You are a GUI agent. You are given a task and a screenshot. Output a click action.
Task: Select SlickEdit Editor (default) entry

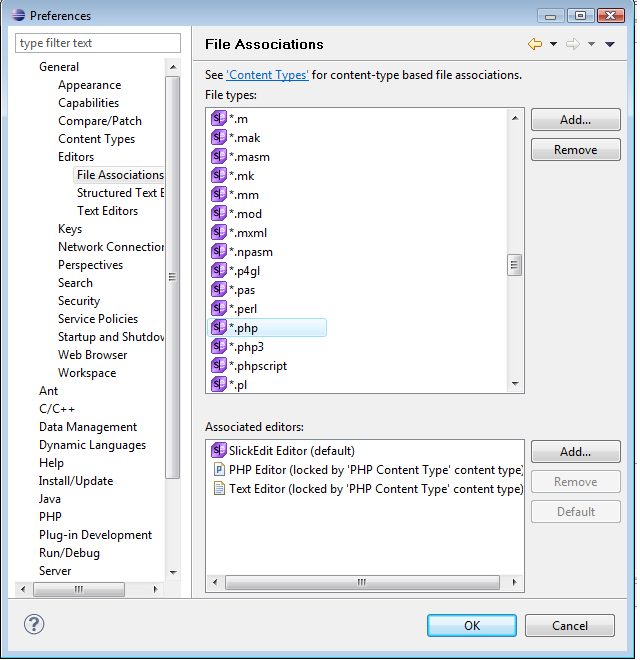tap(291, 451)
